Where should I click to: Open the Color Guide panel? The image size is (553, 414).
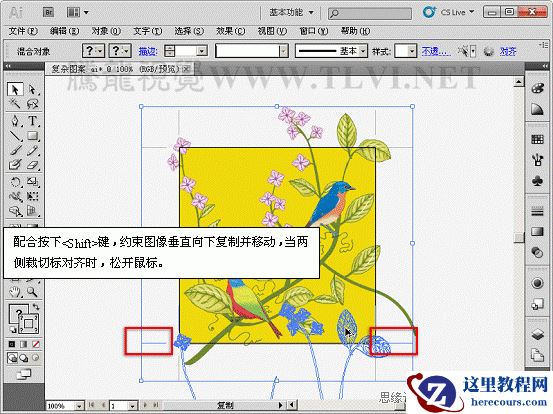(537, 110)
